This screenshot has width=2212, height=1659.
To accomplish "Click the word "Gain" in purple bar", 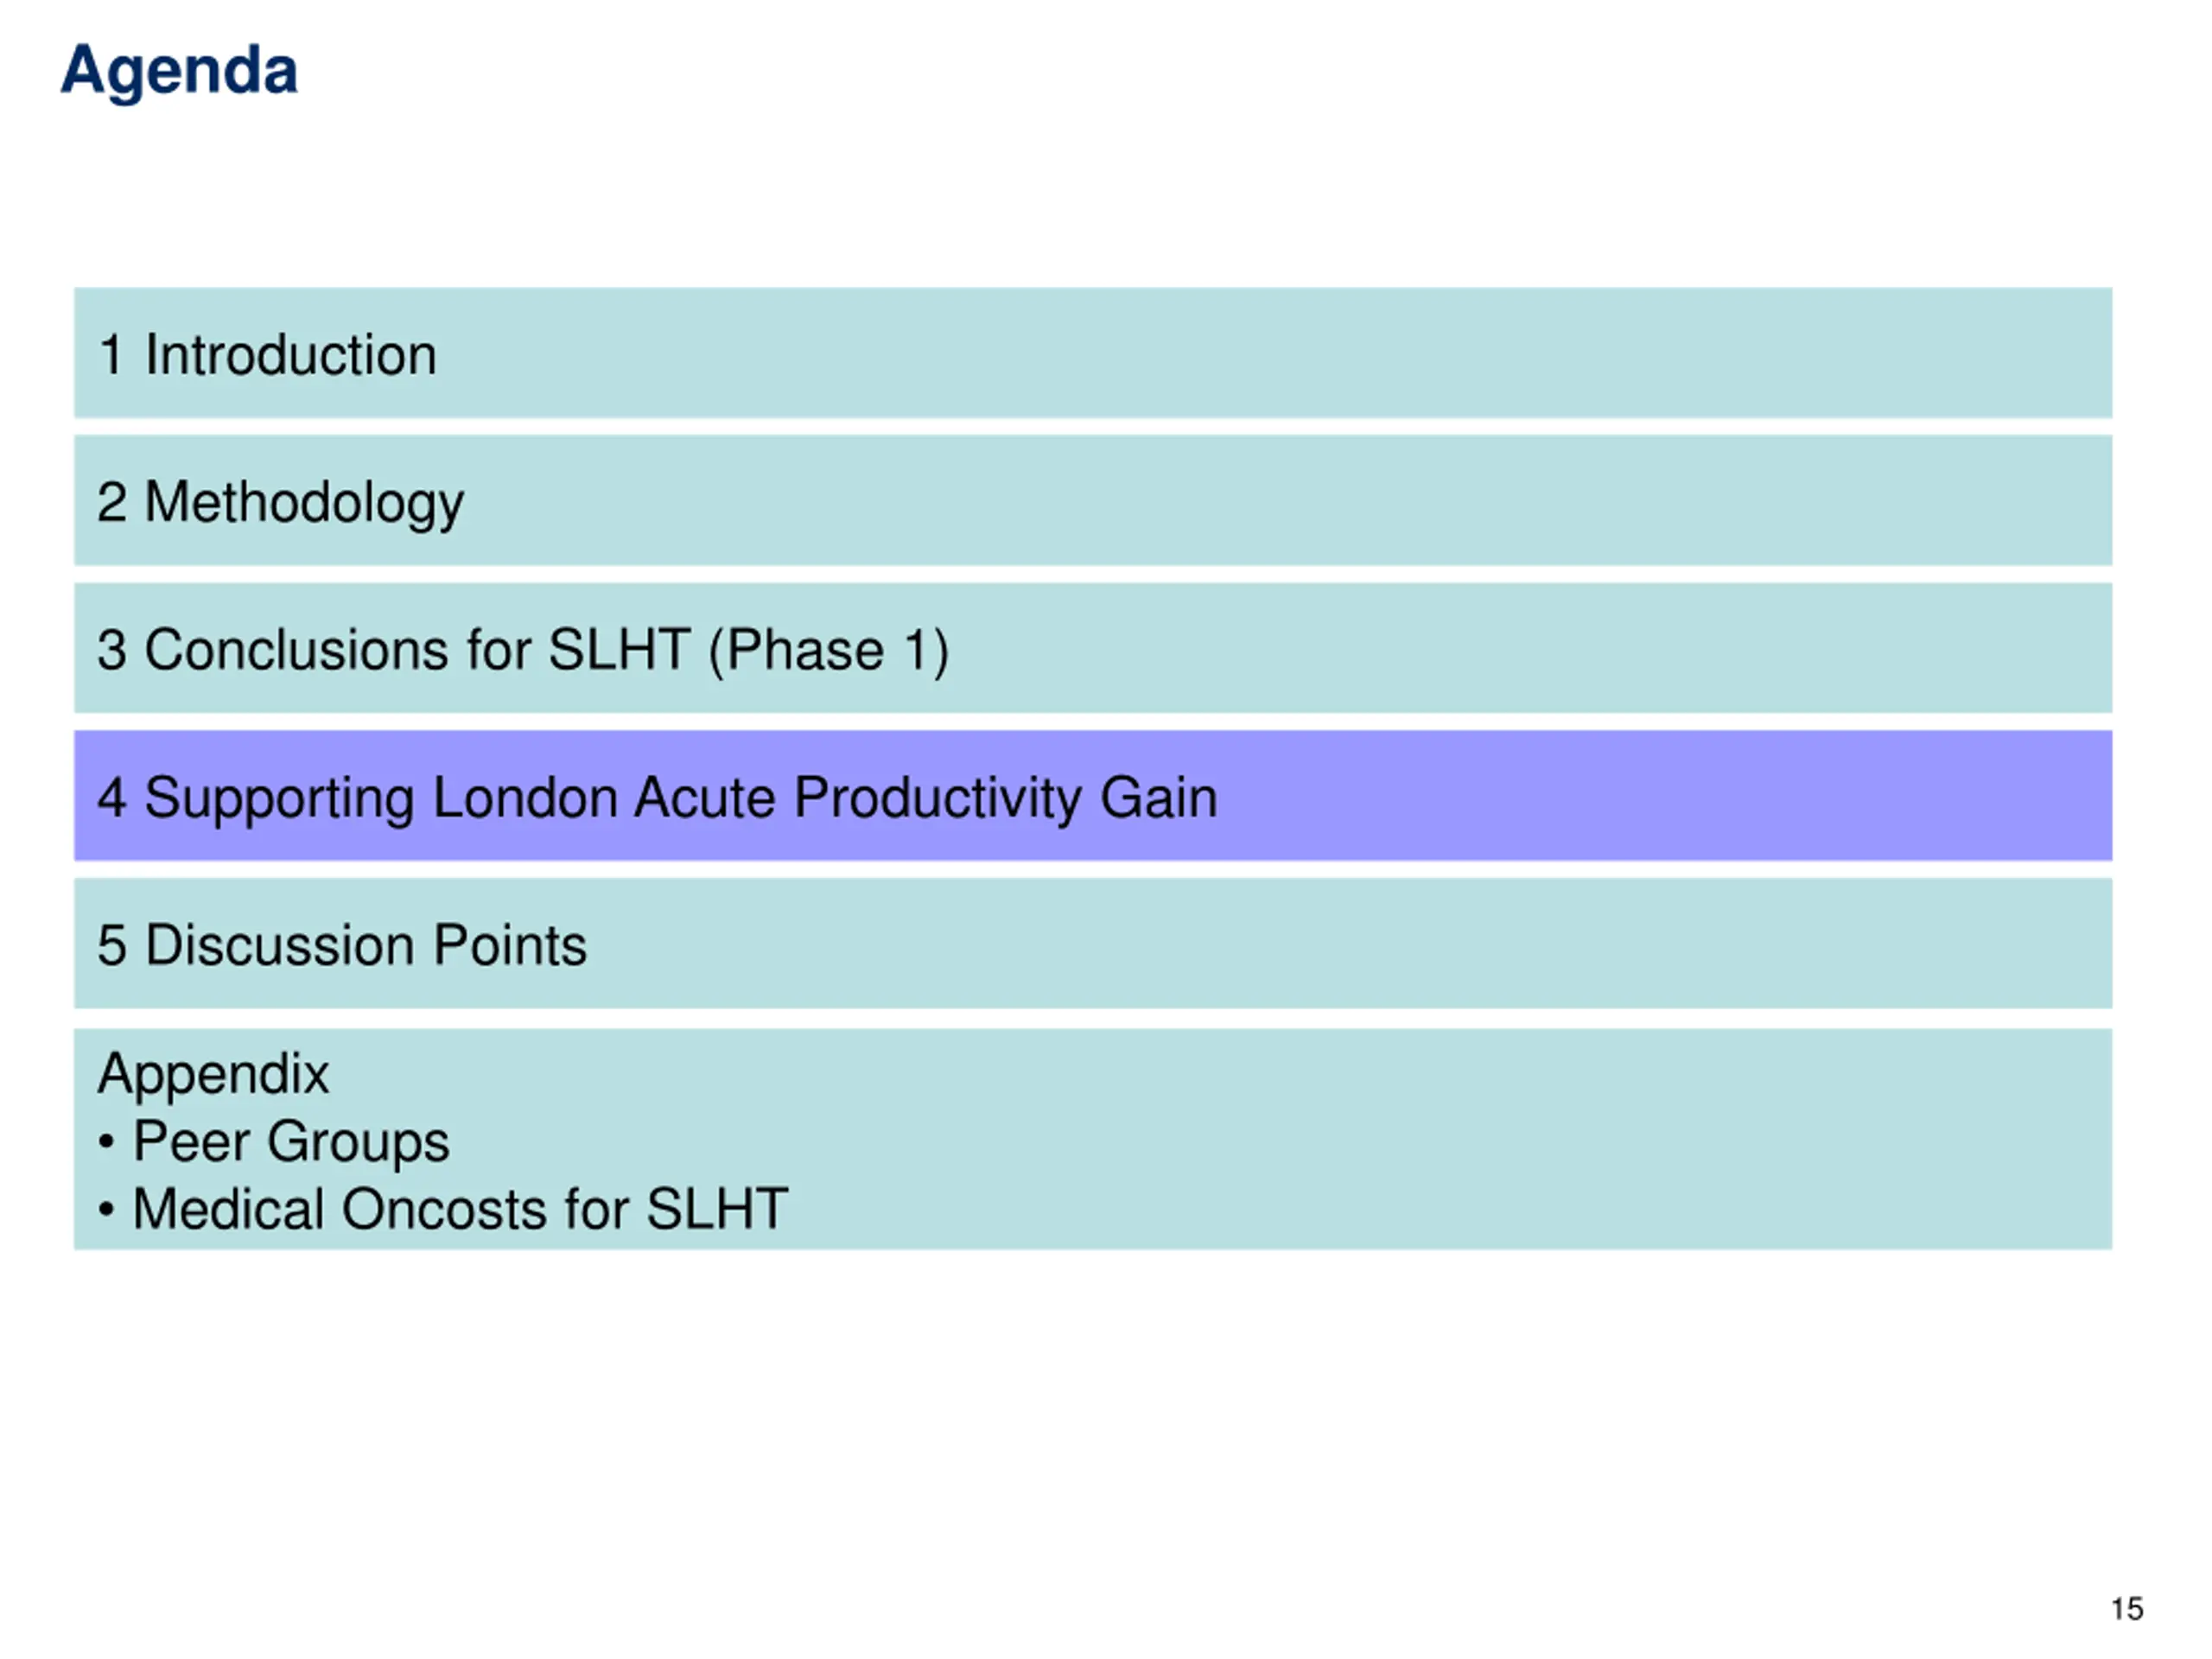I will click(x=1159, y=798).
